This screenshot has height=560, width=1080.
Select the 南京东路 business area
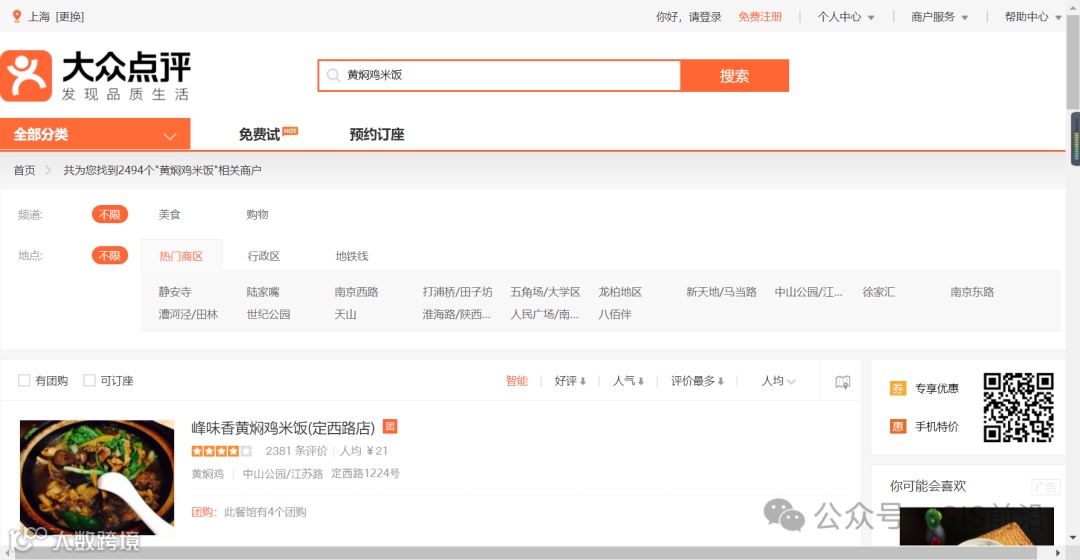(x=973, y=292)
